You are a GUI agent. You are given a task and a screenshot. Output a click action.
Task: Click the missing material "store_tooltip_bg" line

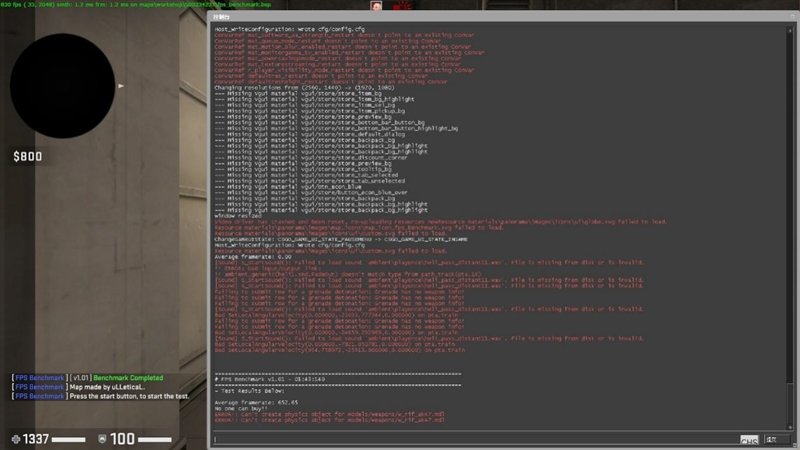tap(303, 169)
